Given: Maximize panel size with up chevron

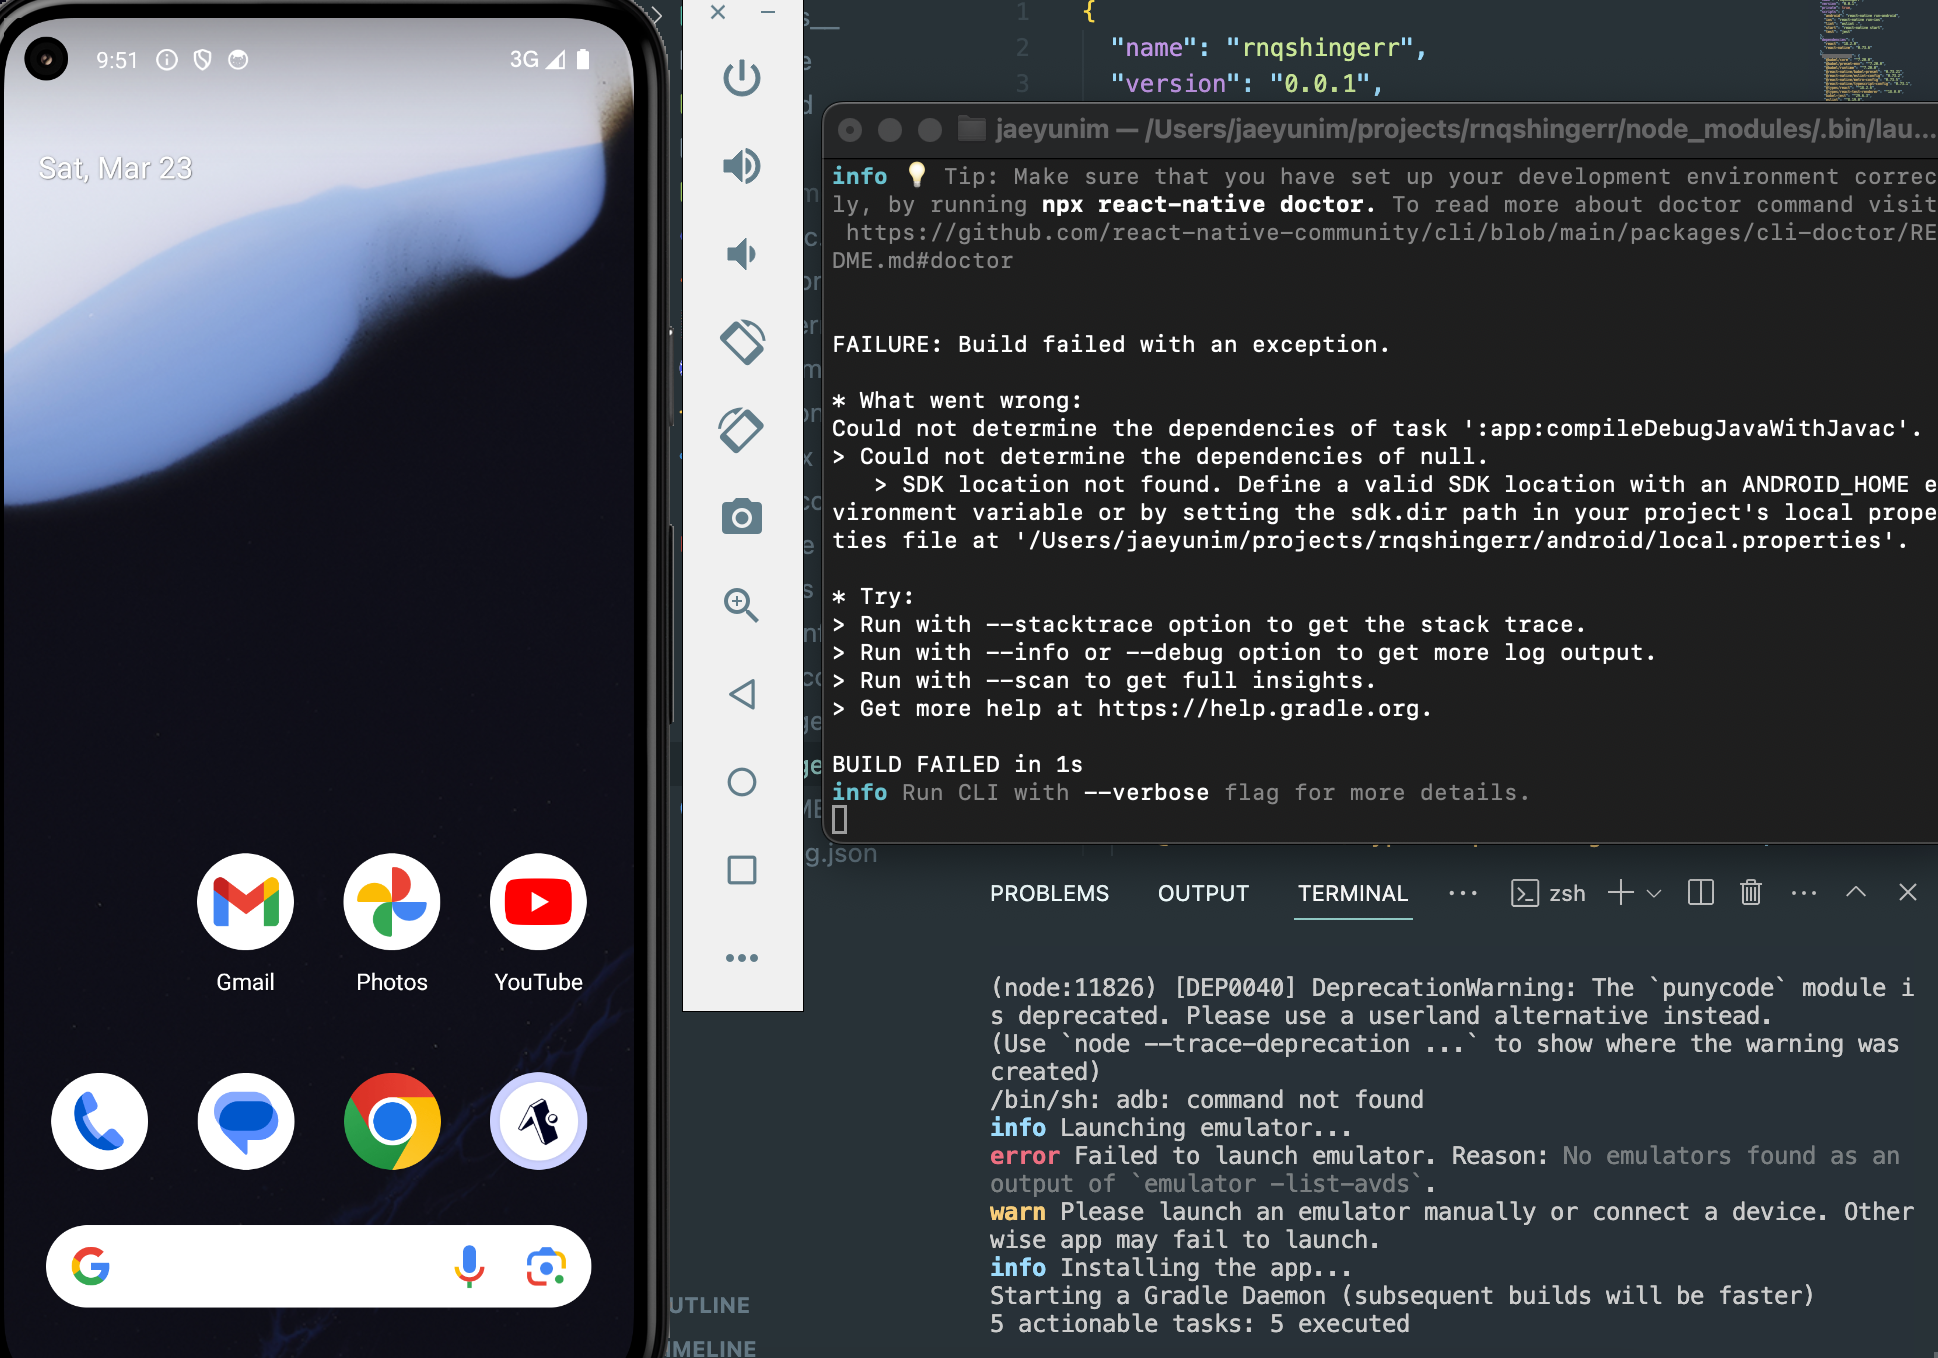Looking at the screenshot, I should pos(1856,891).
